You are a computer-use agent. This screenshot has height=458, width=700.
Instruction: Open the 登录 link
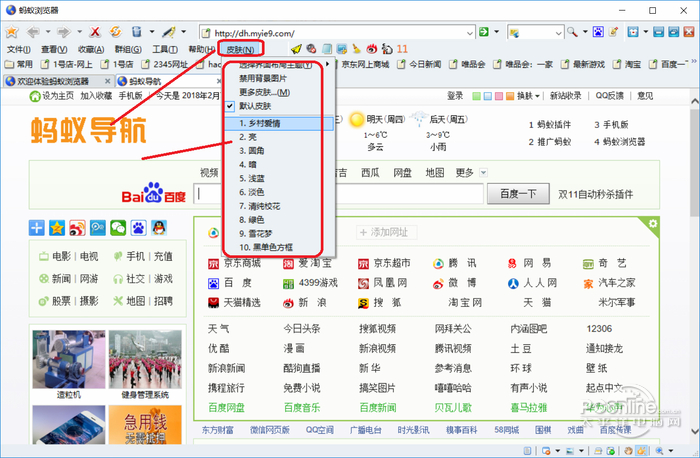tap(455, 96)
